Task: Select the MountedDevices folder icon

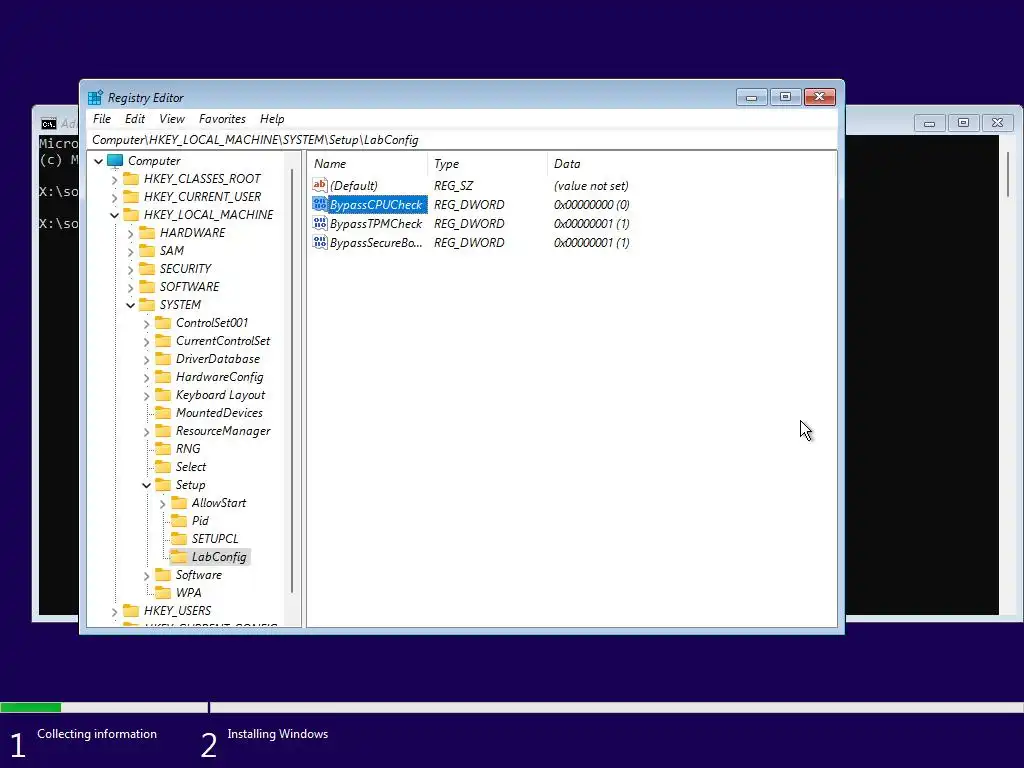Action: (x=163, y=413)
